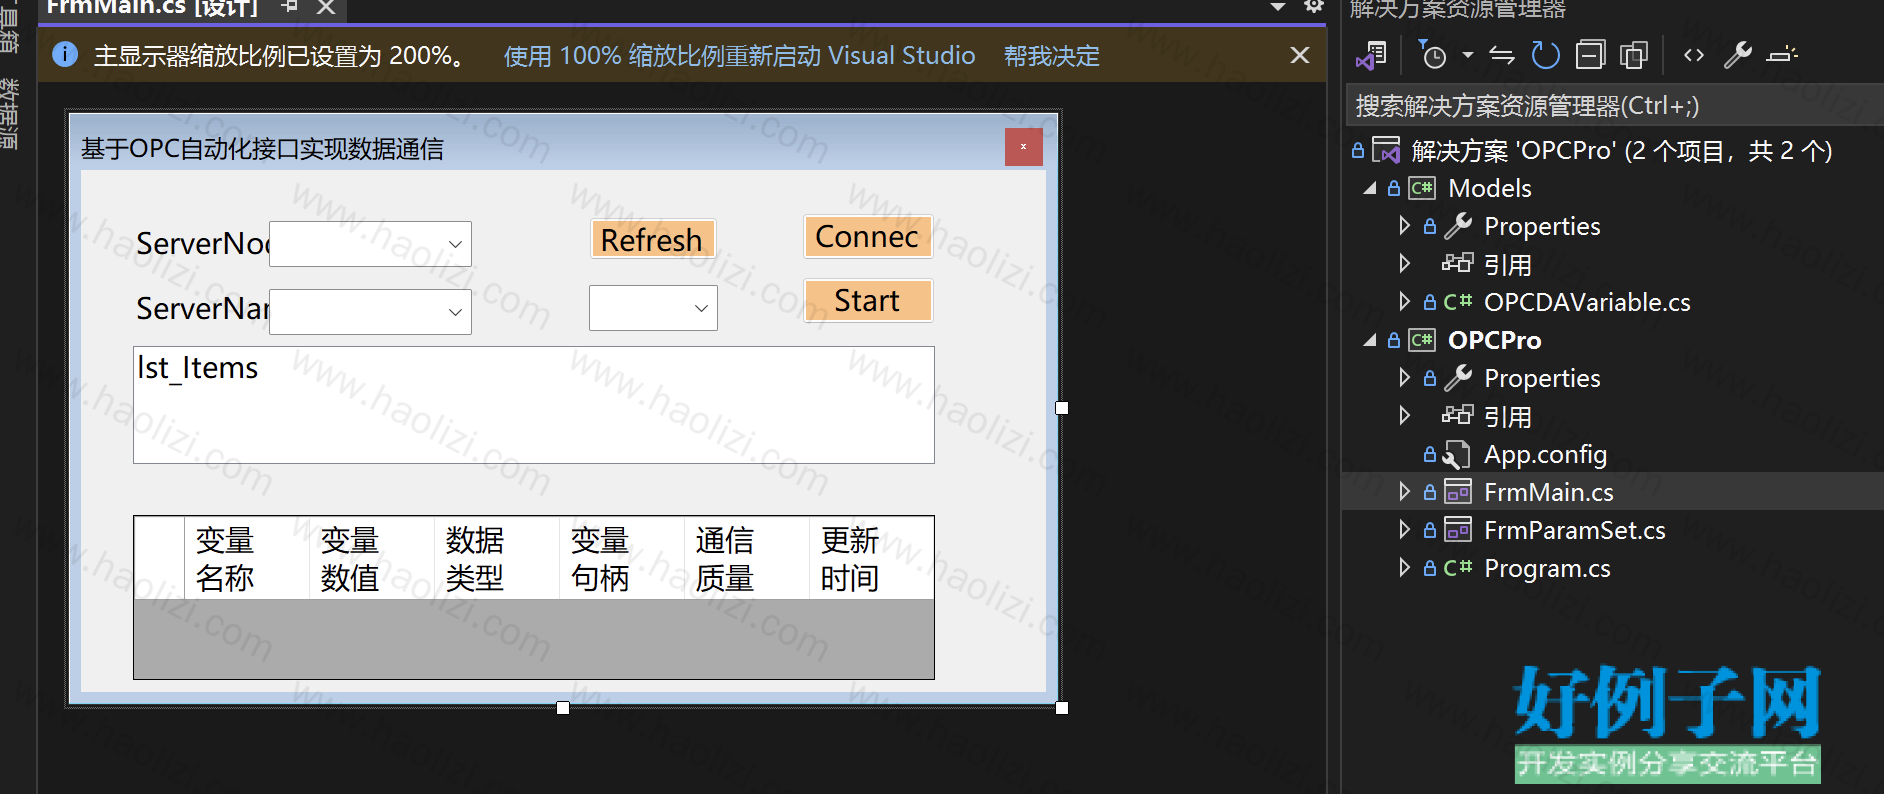The width and height of the screenshot is (1884, 794).
Task: Click link to restart at 100% scaling
Action: (739, 55)
